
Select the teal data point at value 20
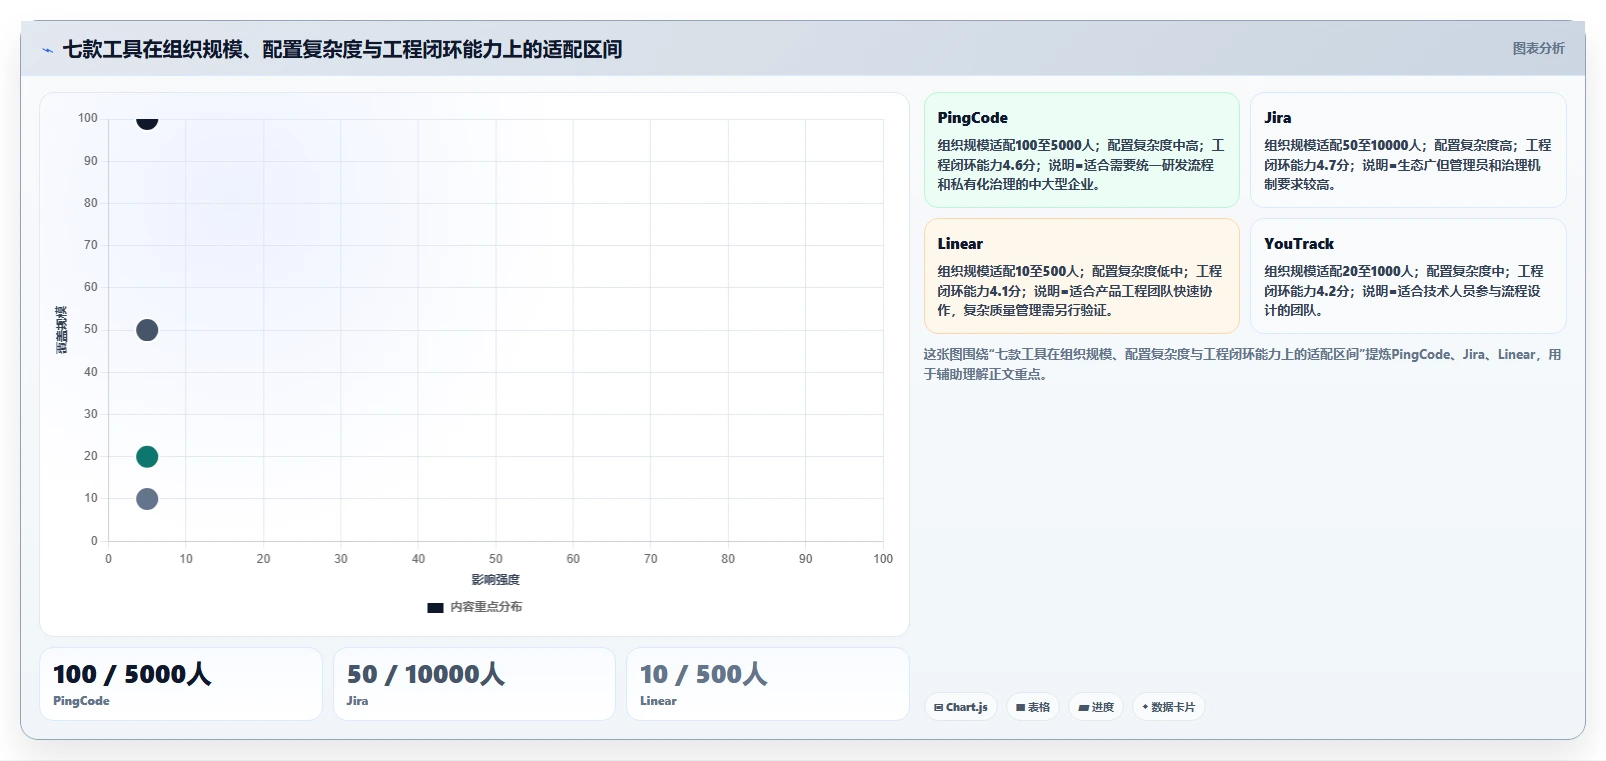coord(147,456)
